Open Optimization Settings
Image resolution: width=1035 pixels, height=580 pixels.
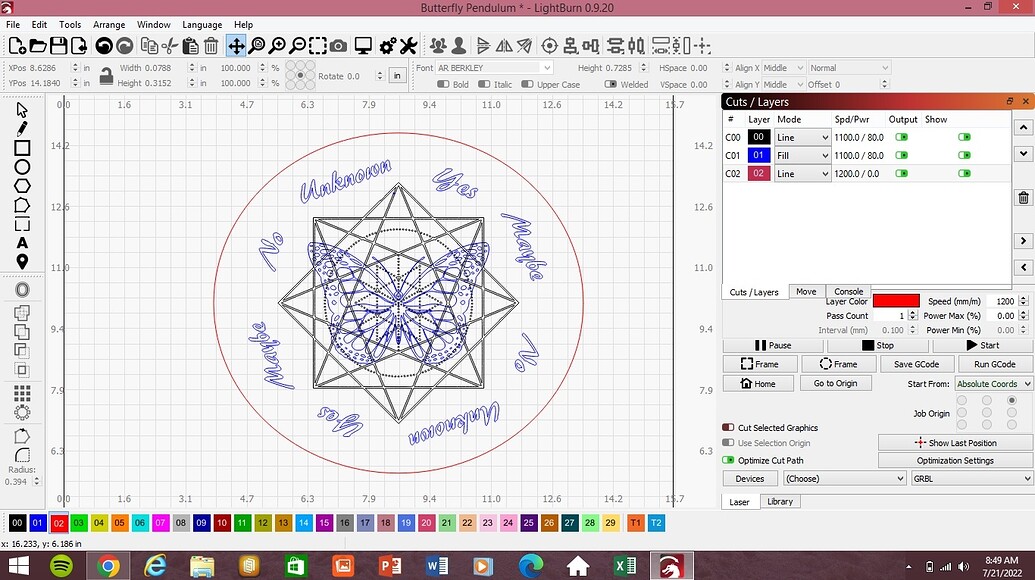tap(954, 461)
